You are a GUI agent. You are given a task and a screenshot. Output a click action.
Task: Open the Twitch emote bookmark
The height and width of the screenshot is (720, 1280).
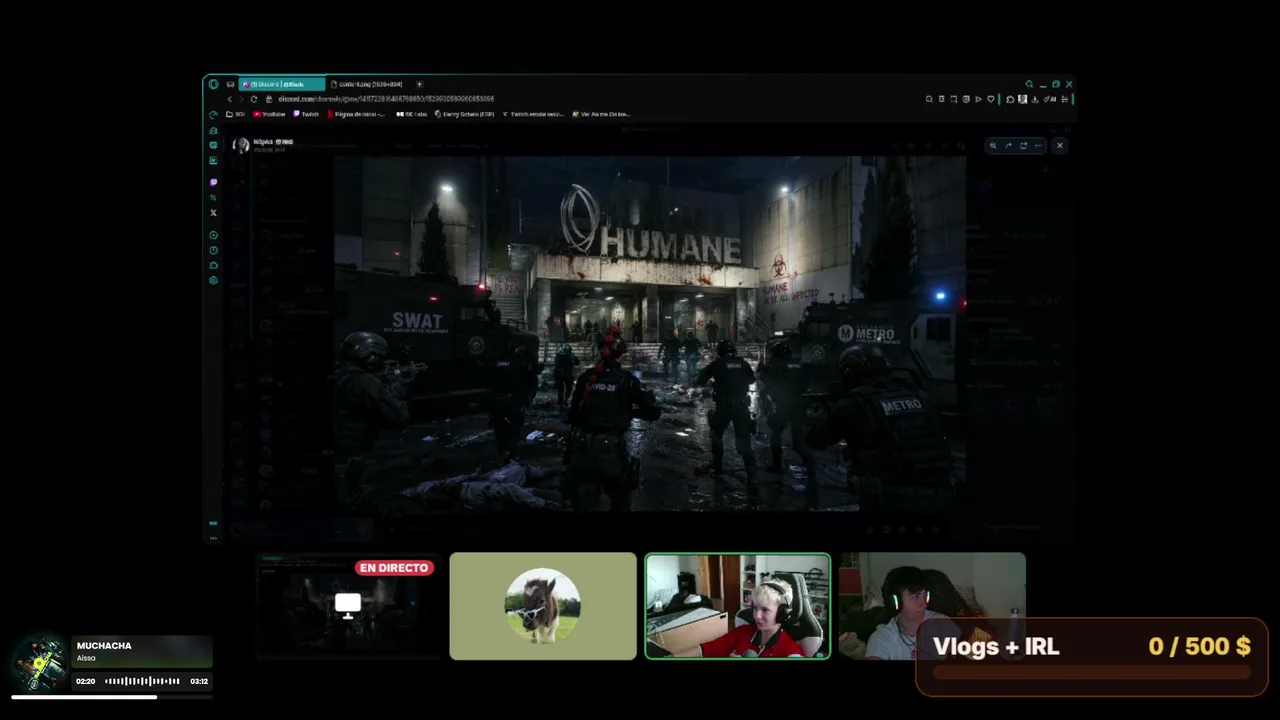533,114
